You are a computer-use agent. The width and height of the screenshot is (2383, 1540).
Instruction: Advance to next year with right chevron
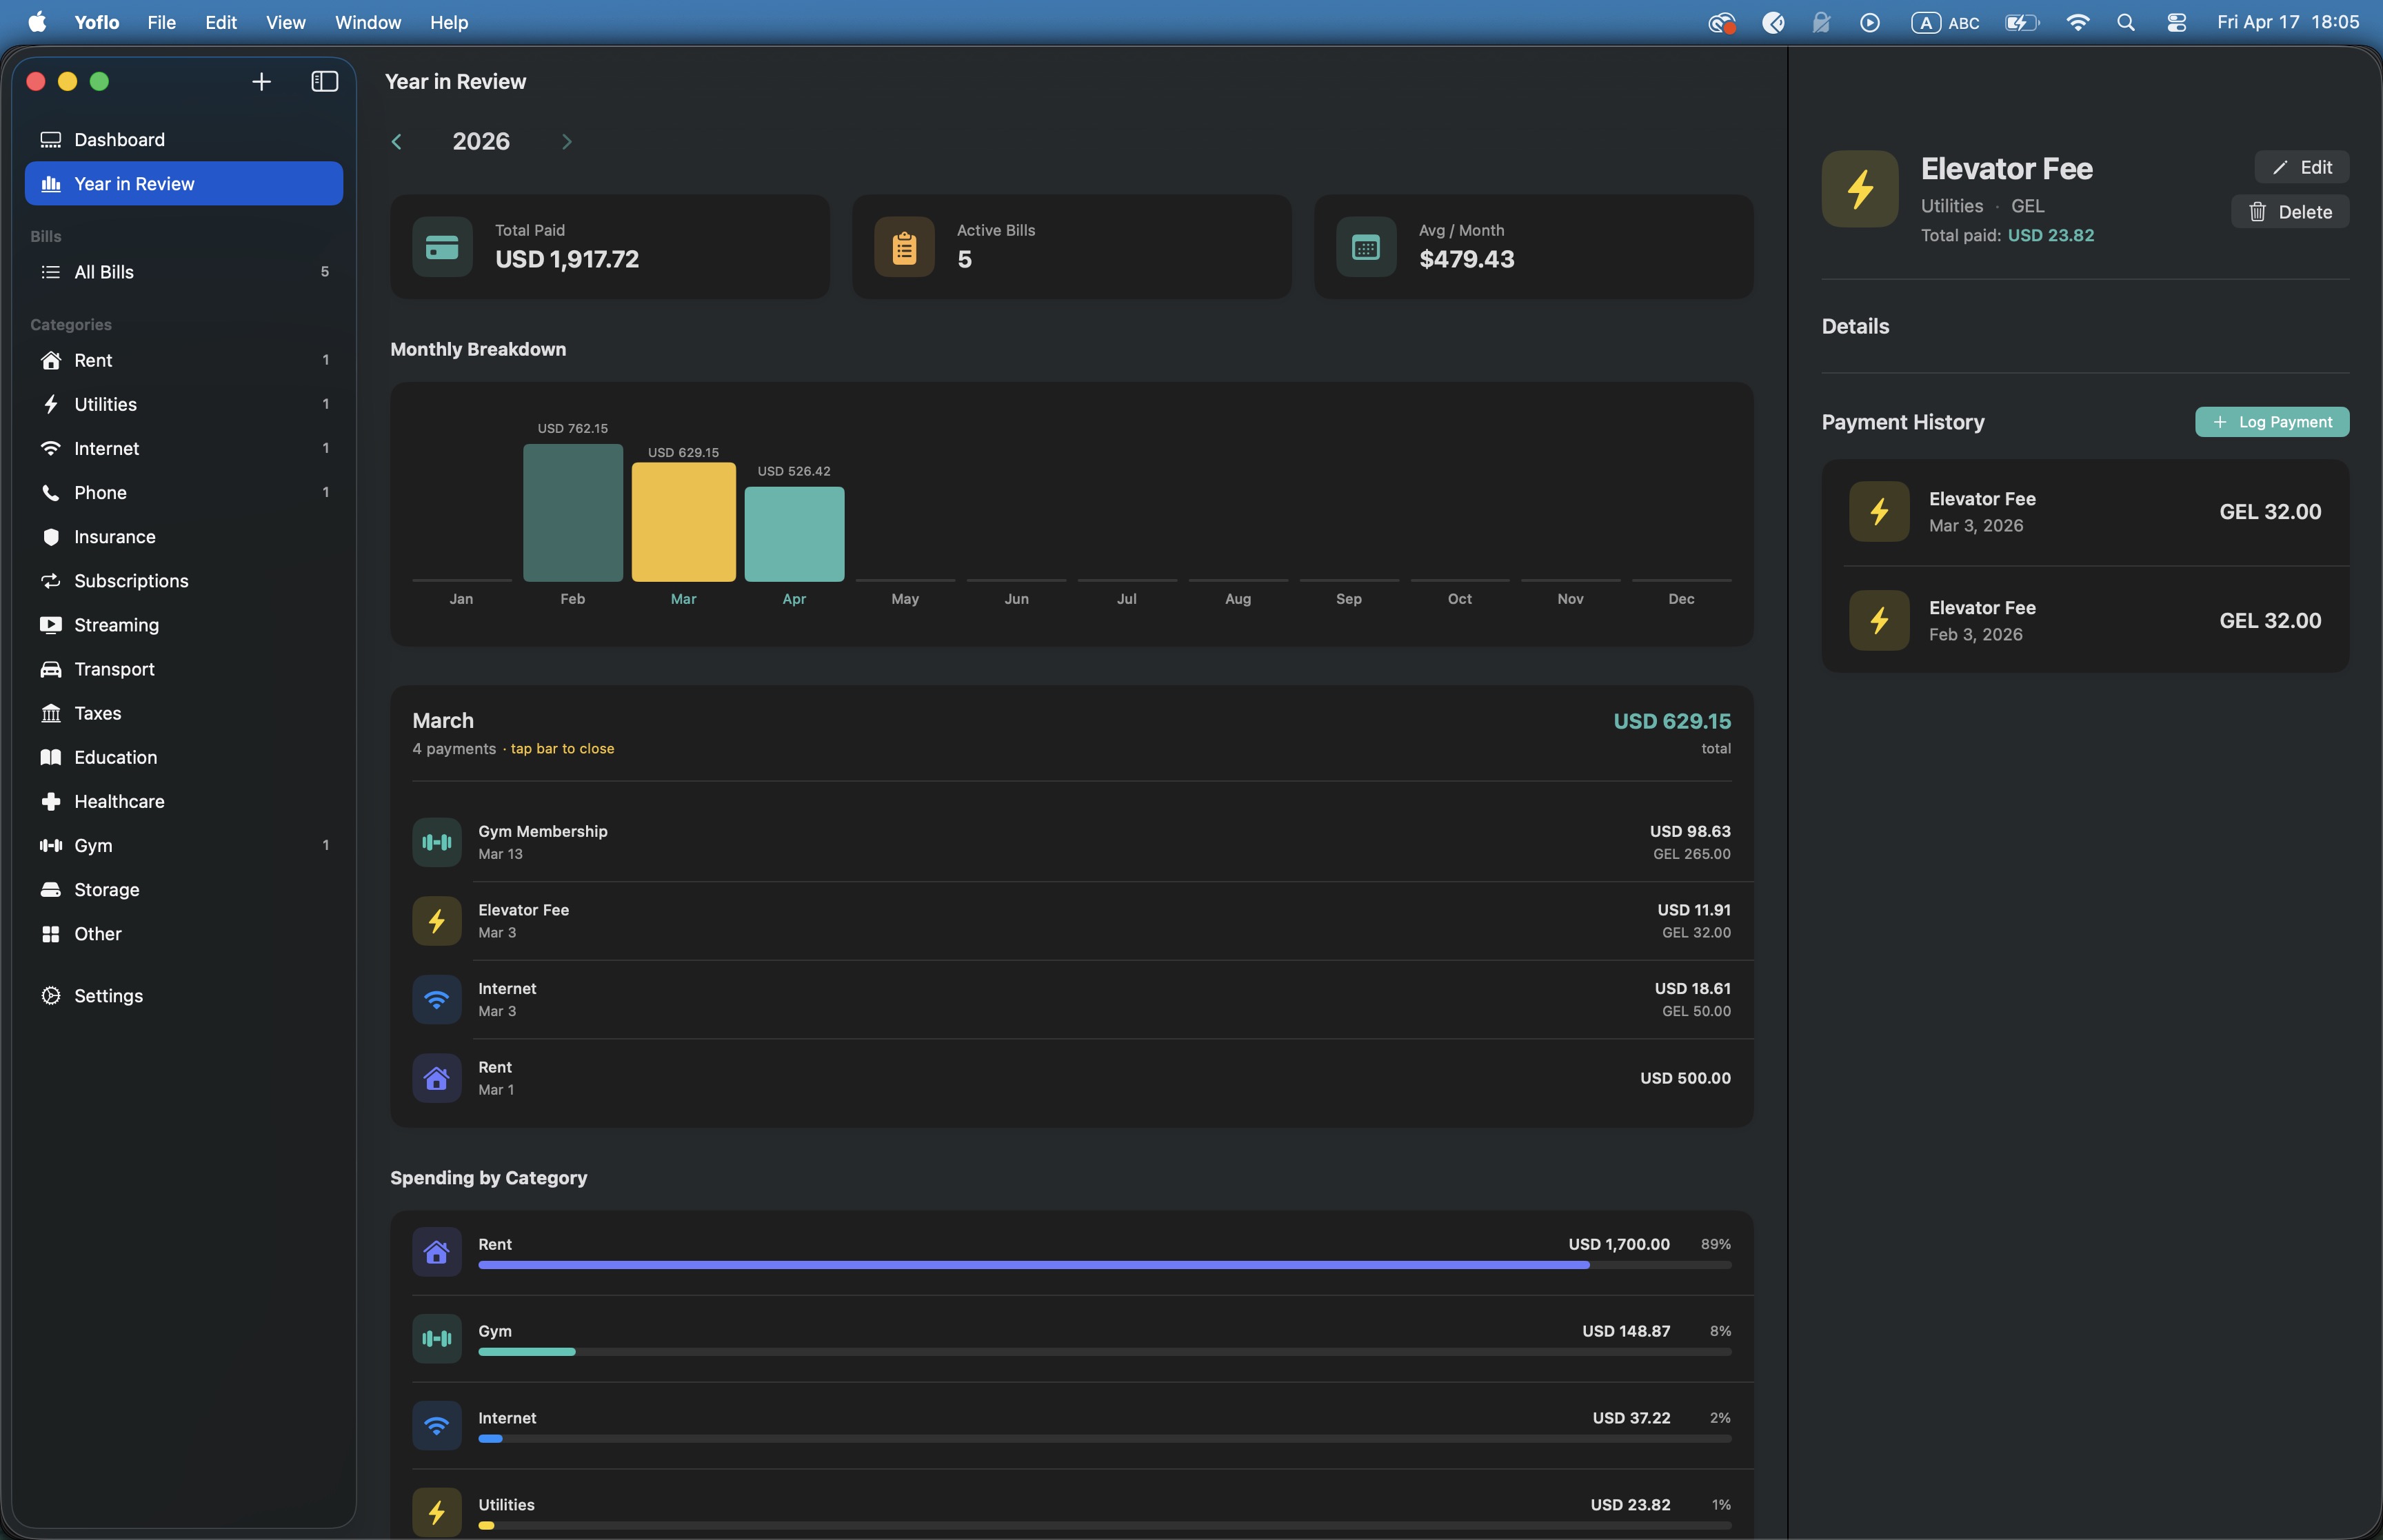pyautogui.click(x=567, y=142)
